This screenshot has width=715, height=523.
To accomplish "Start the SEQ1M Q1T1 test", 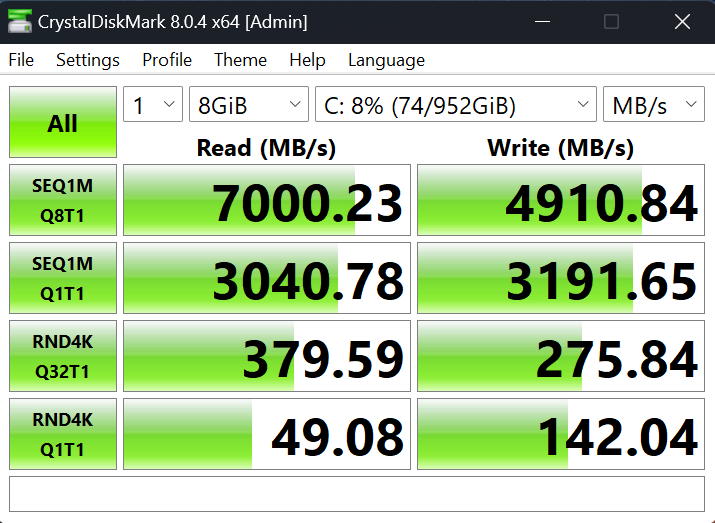I will coord(63,278).
